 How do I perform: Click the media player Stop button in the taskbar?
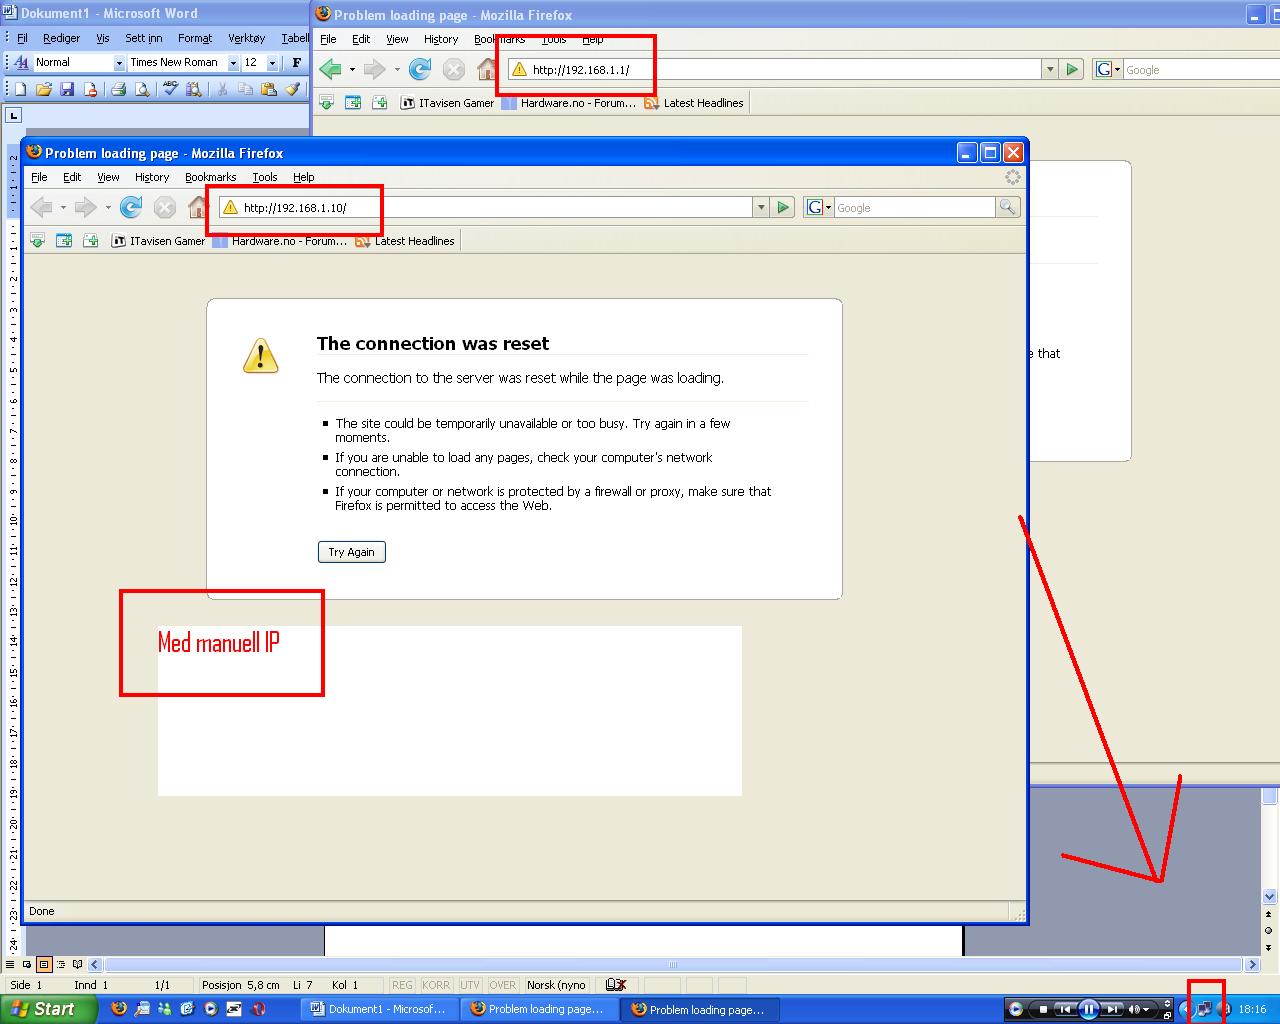coord(1043,1009)
